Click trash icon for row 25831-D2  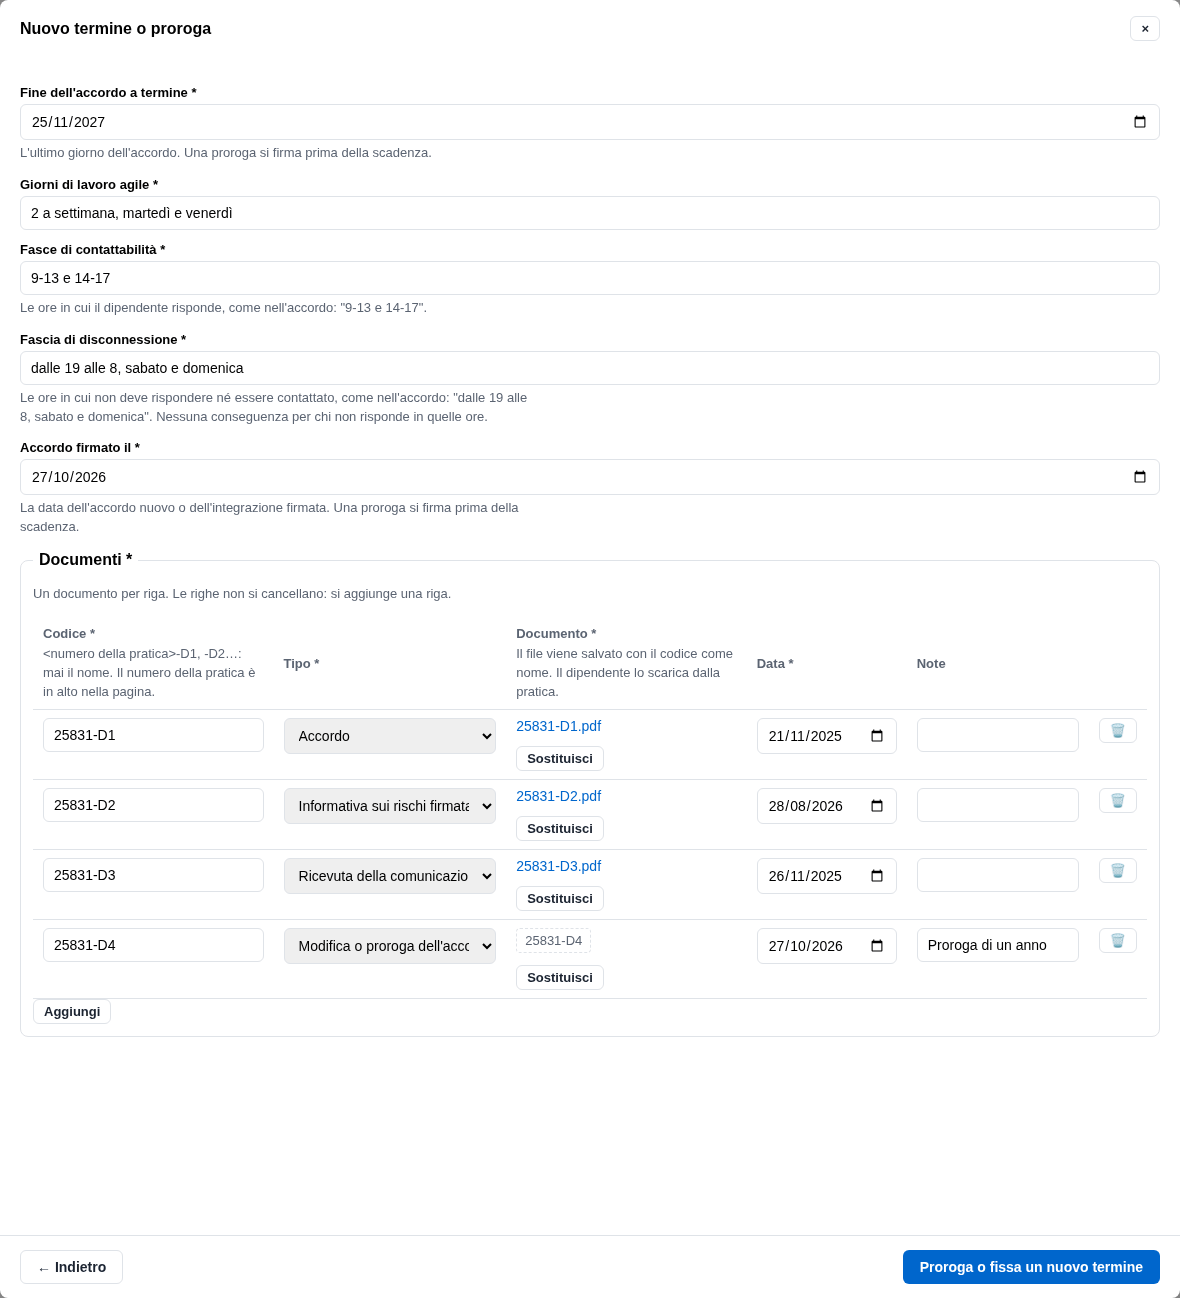pyautogui.click(x=1117, y=801)
